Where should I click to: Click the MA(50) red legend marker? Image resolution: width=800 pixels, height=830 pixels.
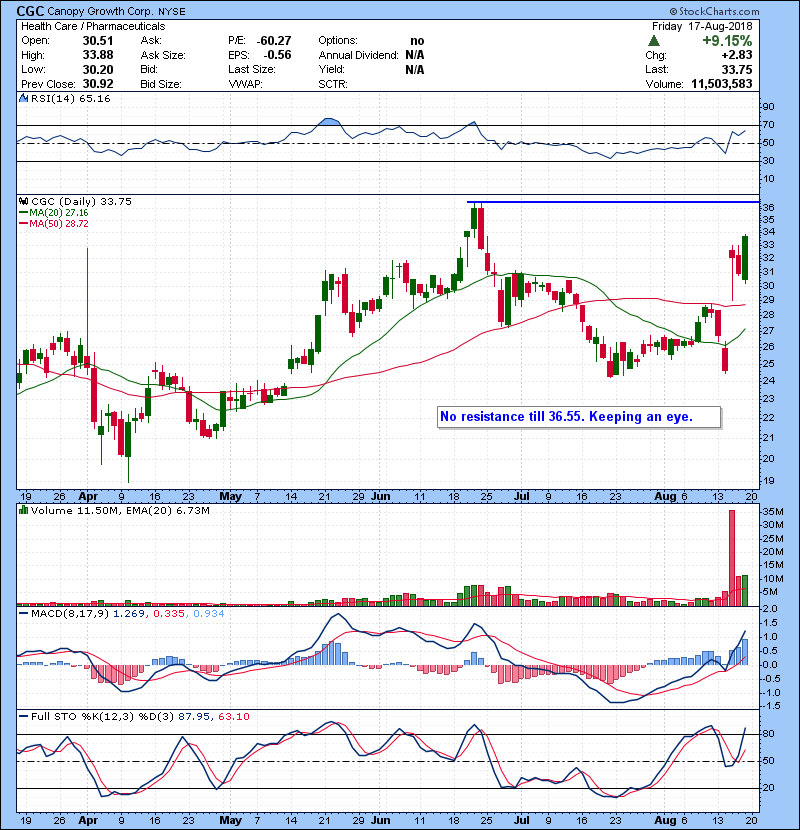coord(24,226)
